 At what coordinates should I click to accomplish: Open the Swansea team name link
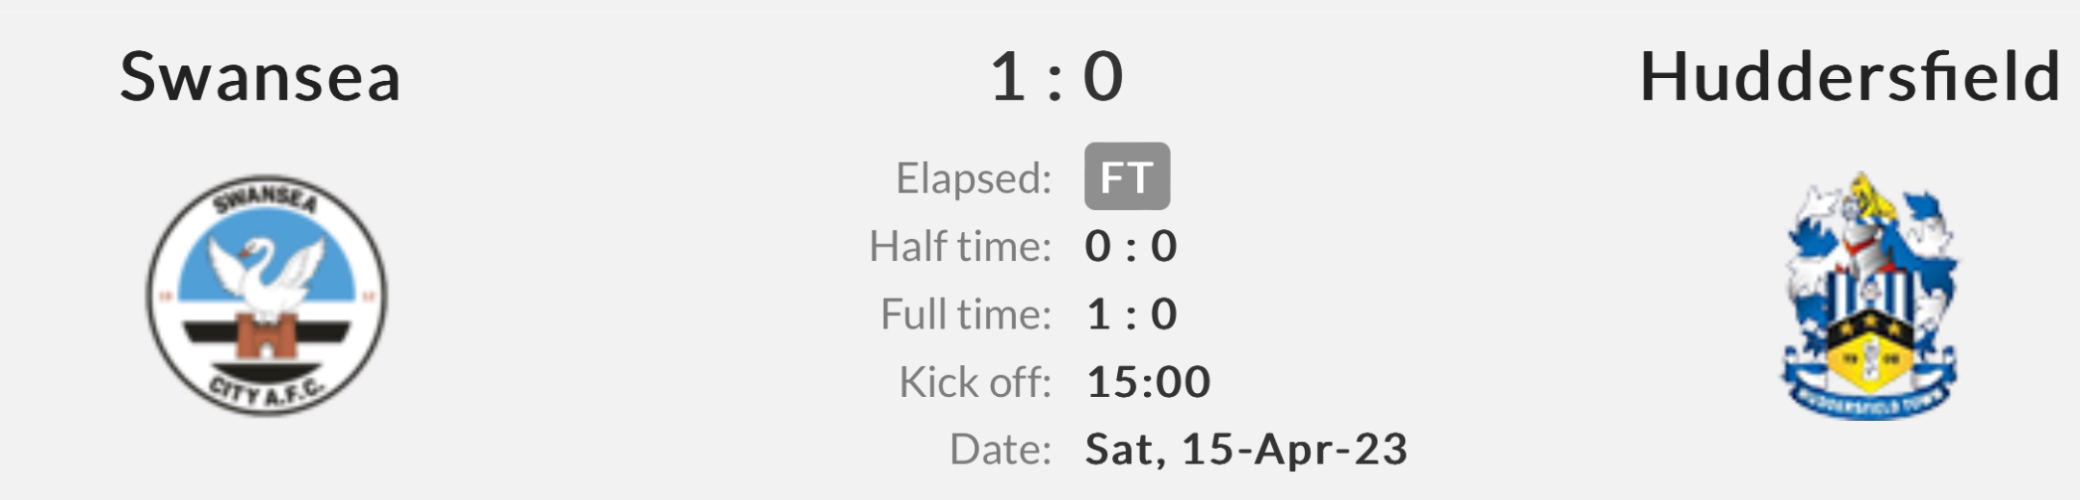(260, 77)
